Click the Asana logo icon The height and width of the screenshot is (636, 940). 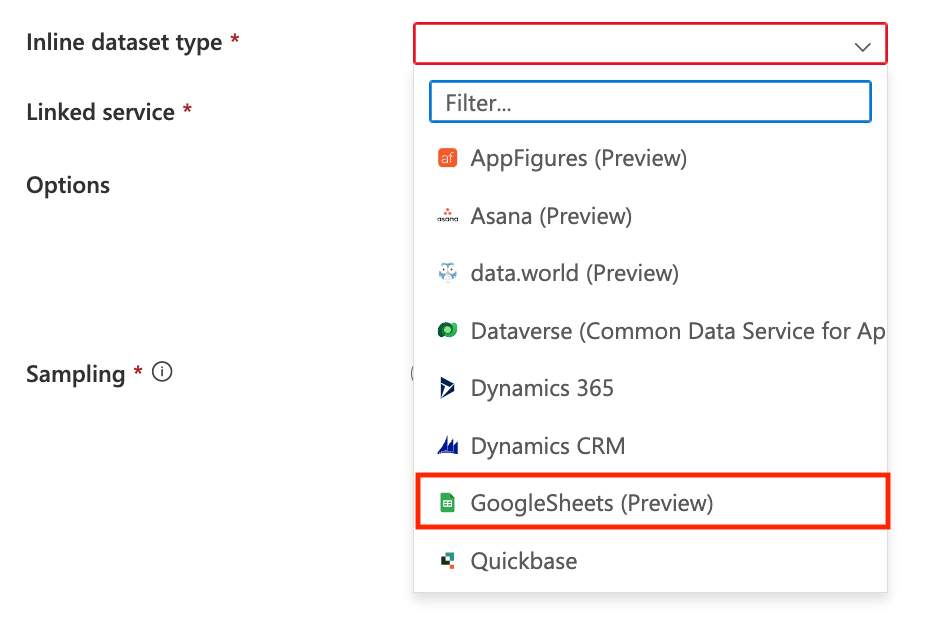click(x=447, y=216)
